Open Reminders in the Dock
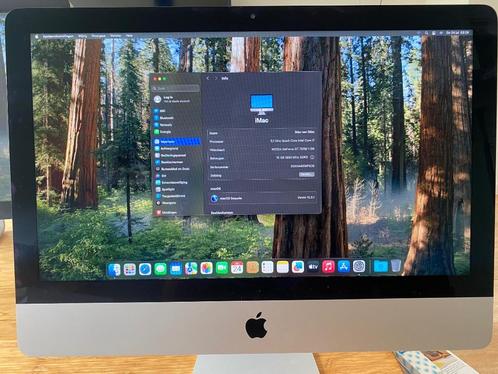498x374 pixels. pos(267,267)
